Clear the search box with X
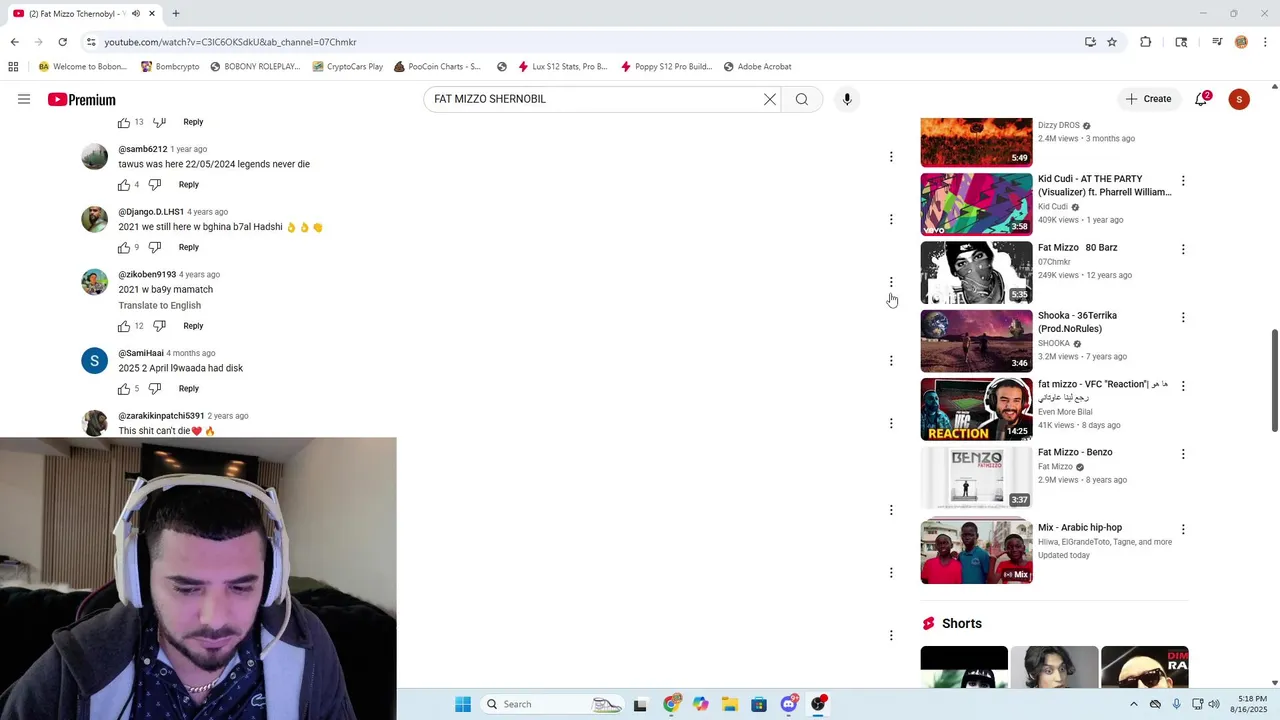Screen dimensions: 1280x720 (x=770, y=99)
